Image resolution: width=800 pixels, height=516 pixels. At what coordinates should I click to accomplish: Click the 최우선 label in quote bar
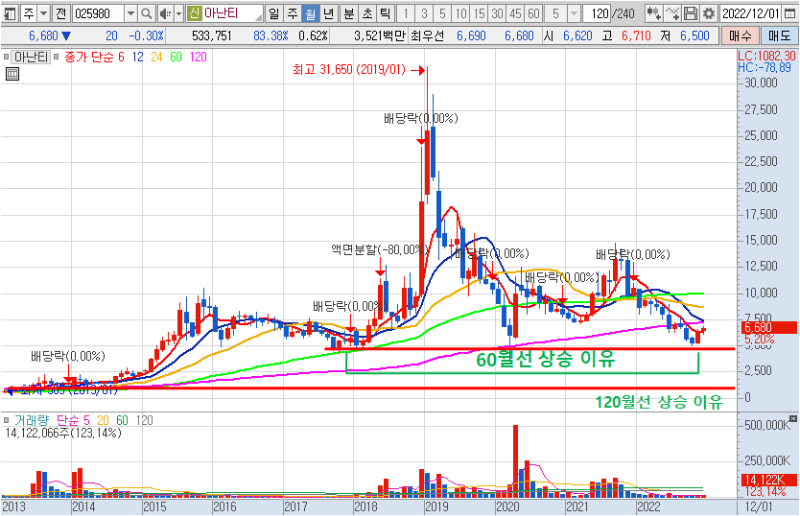(x=427, y=36)
